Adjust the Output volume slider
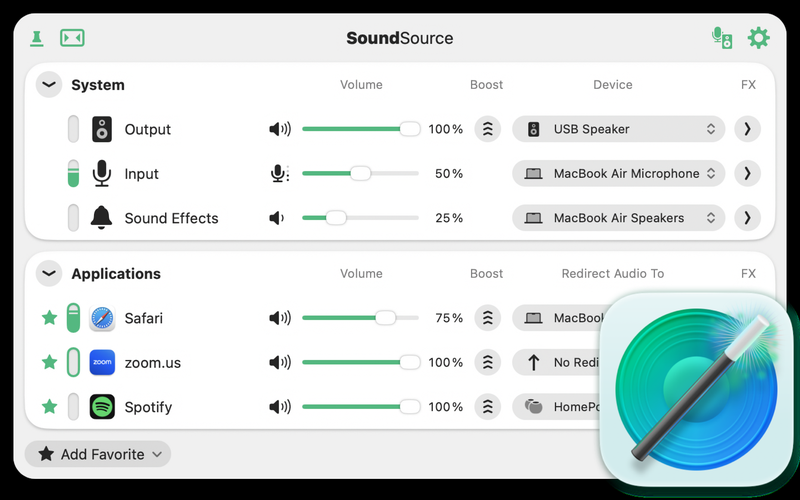This screenshot has height=500, width=800. click(361, 129)
